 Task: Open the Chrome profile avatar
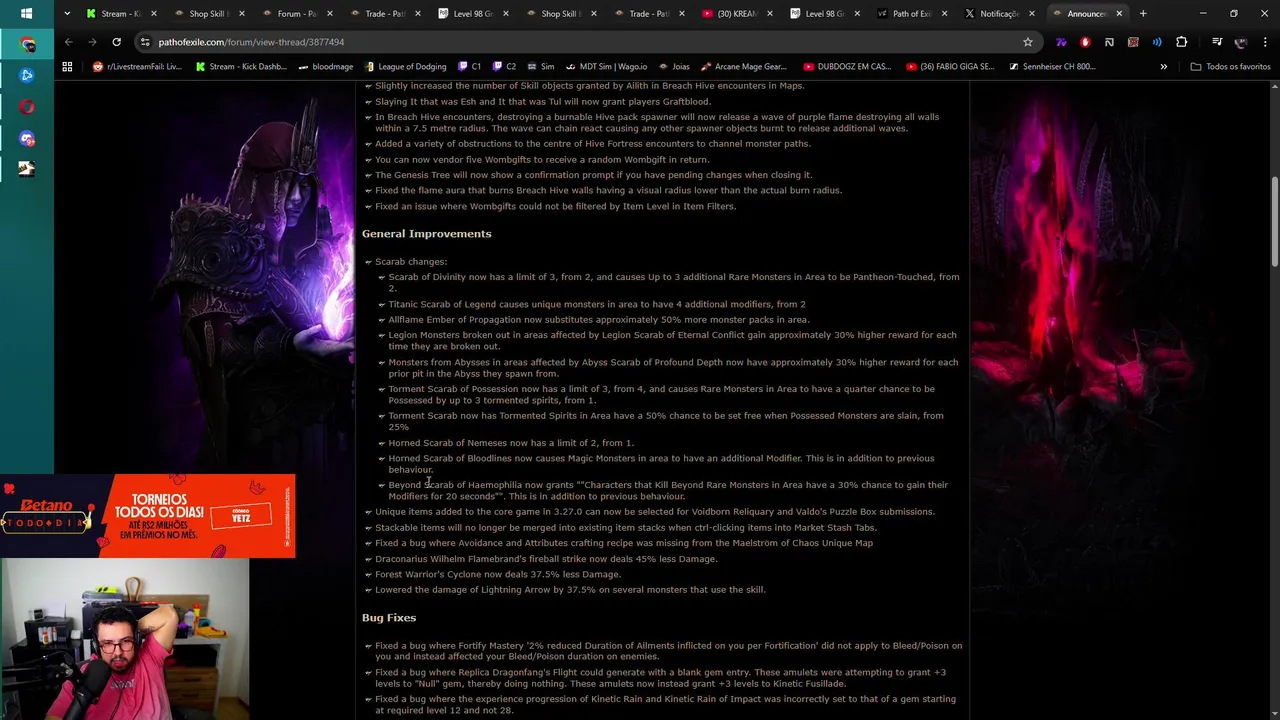coord(1241,42)
